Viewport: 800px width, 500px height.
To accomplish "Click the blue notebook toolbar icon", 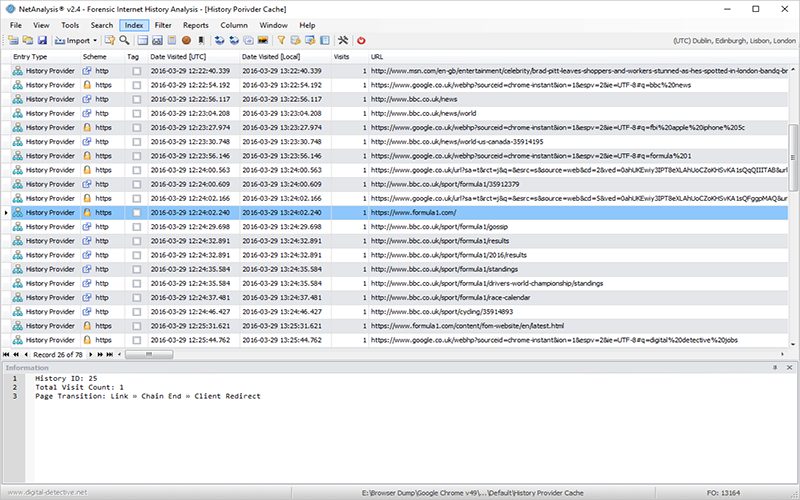I will coord(324,40).
